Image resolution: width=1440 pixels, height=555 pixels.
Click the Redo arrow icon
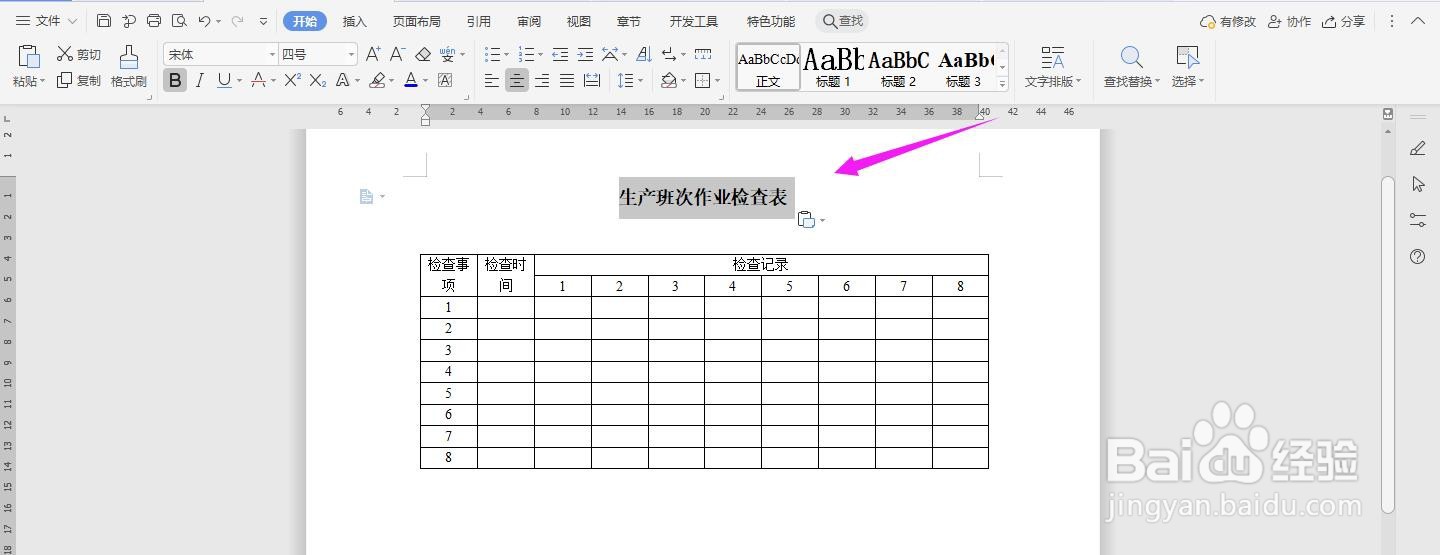238,21
